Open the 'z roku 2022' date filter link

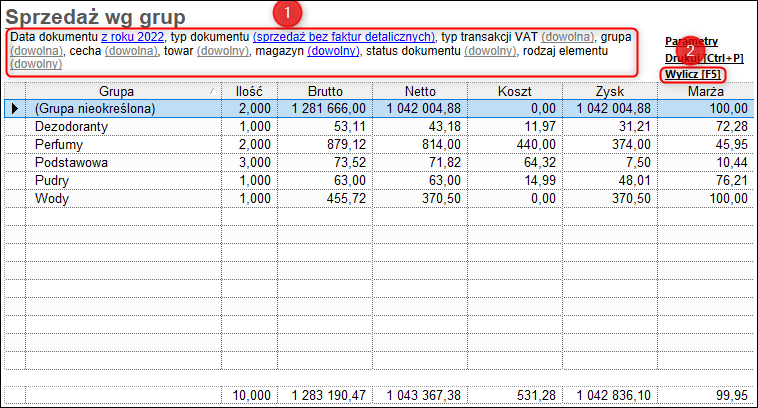click(x=132, y=37)
